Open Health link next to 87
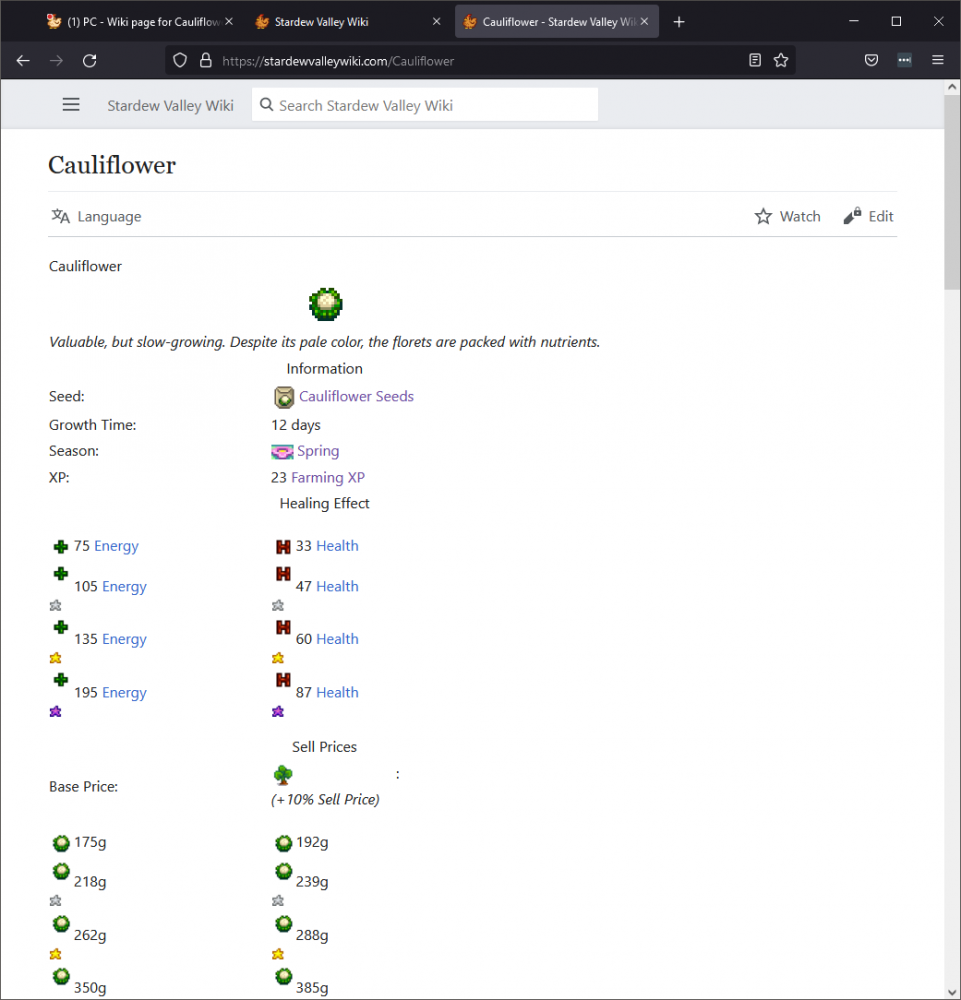This screenshot has width=961, height=1000. coord(337,693)
